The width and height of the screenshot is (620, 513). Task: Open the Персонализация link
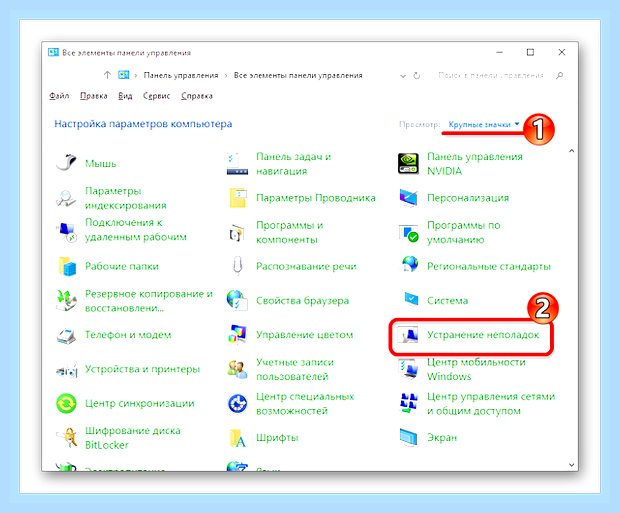[x=468, y=198]
